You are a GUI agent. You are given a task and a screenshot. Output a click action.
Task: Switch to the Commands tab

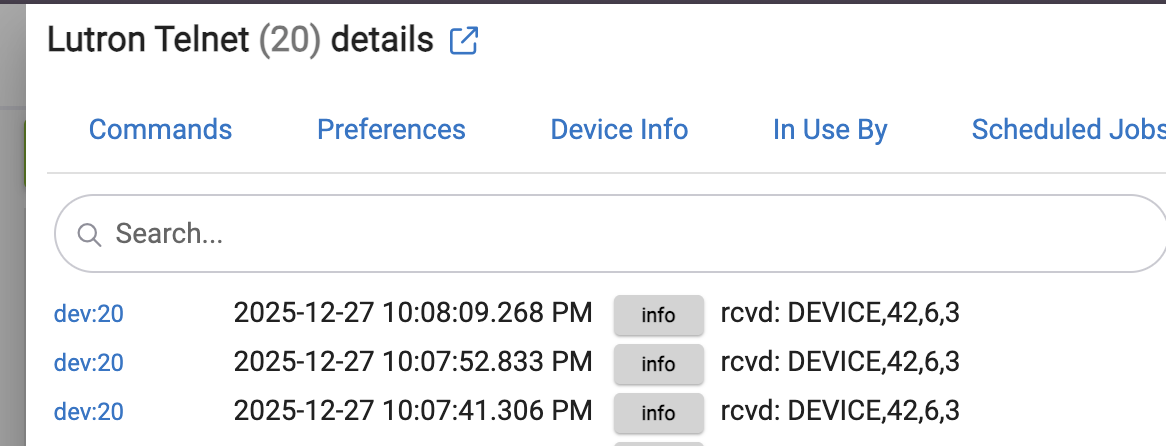pos(160,130)
